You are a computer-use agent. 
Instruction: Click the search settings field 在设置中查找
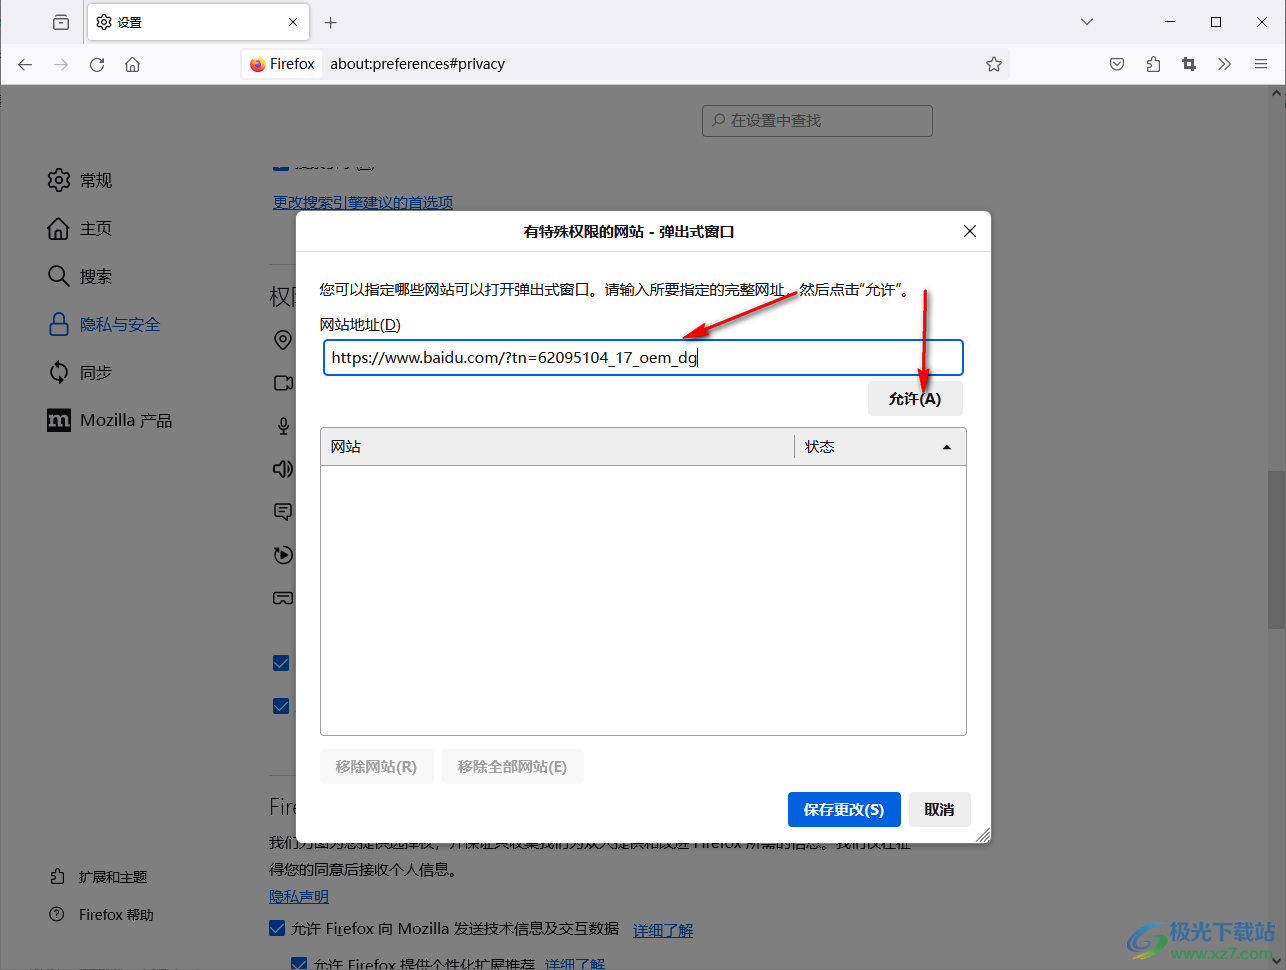(817, 120)
